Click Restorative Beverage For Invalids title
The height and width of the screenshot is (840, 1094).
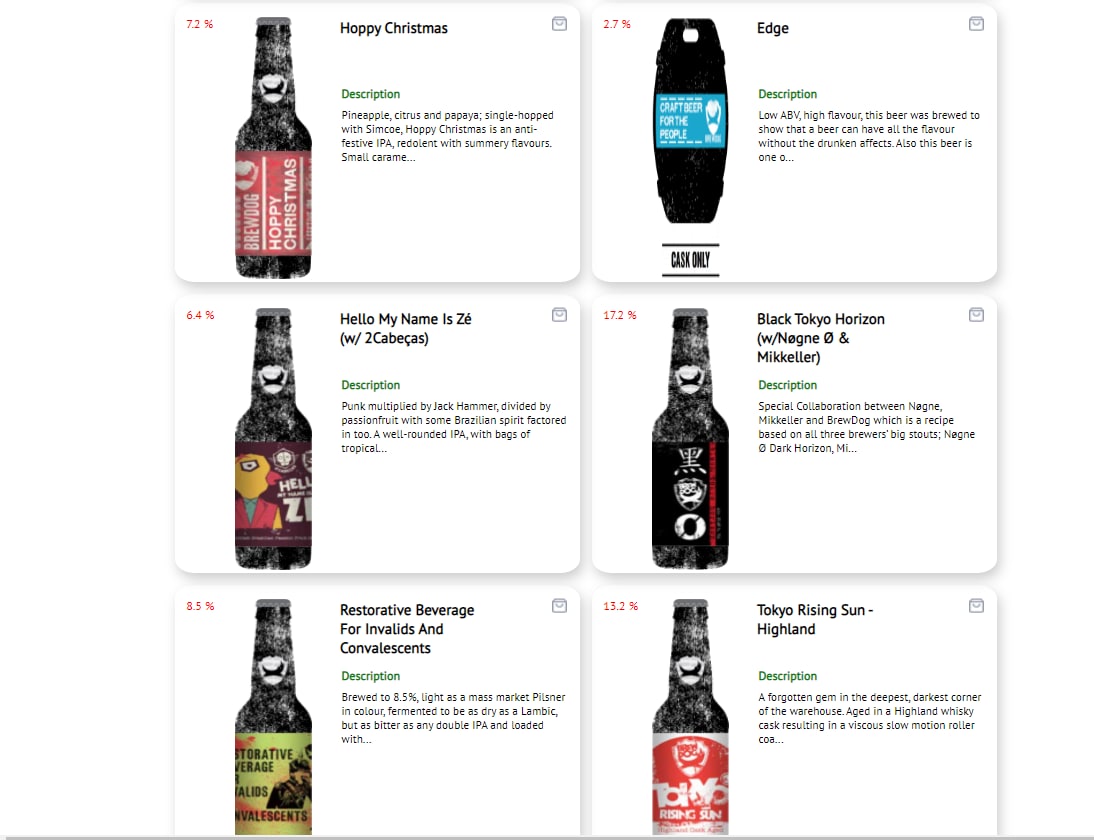(407, 629)
